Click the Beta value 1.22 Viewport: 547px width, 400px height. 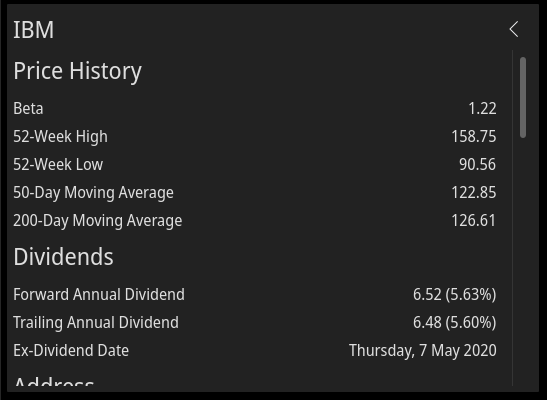click(x=482, y=108)
